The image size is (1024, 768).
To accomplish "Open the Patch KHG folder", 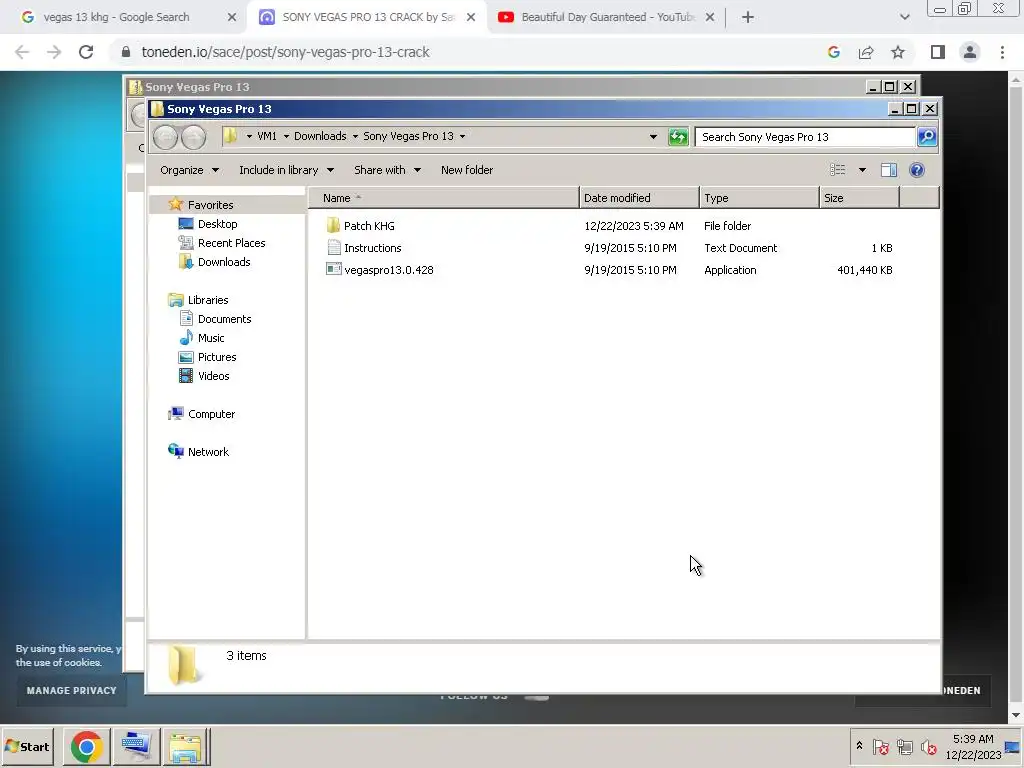I will click(368, 226).
